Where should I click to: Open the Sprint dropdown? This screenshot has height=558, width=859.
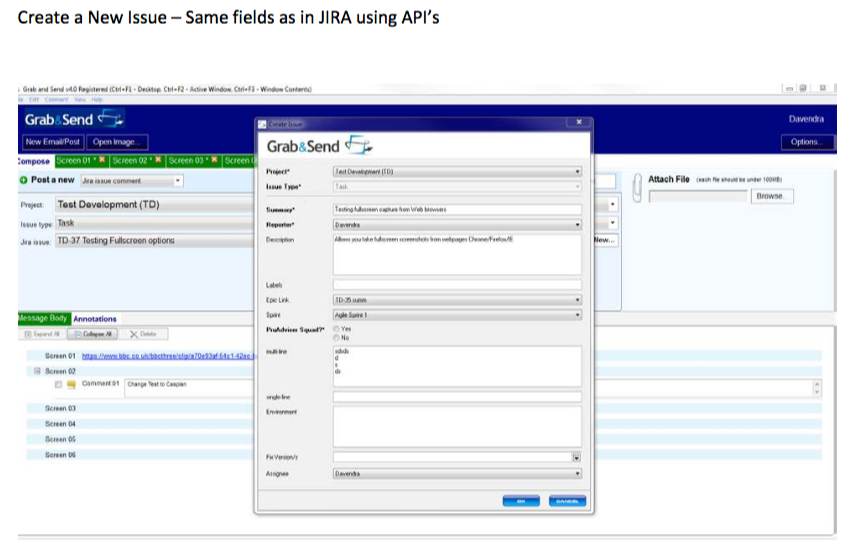577,315
